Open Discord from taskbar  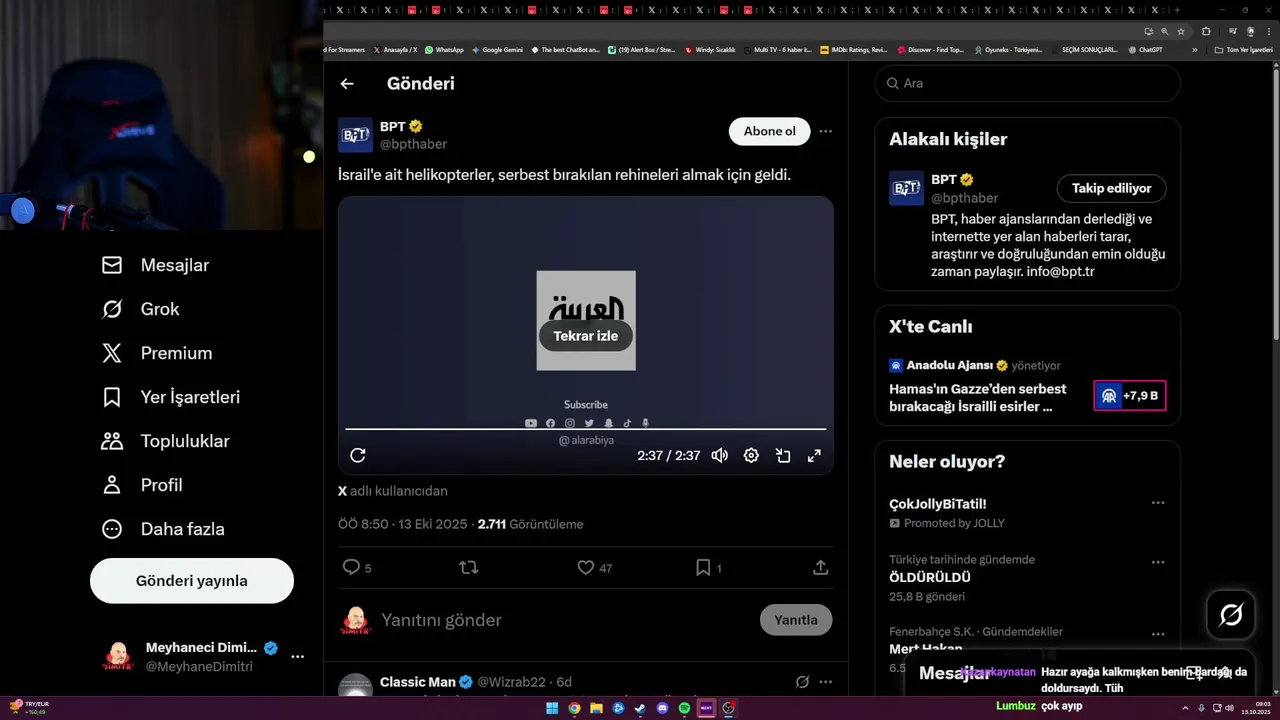click(662, 708)
